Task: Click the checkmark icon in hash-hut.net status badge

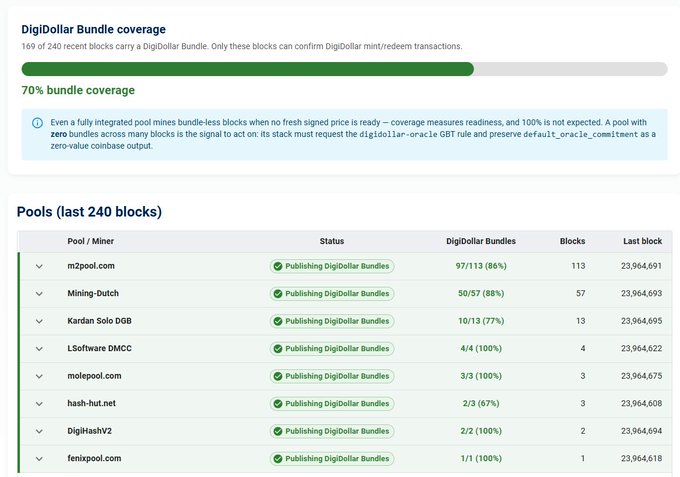Action: [278, 404]
